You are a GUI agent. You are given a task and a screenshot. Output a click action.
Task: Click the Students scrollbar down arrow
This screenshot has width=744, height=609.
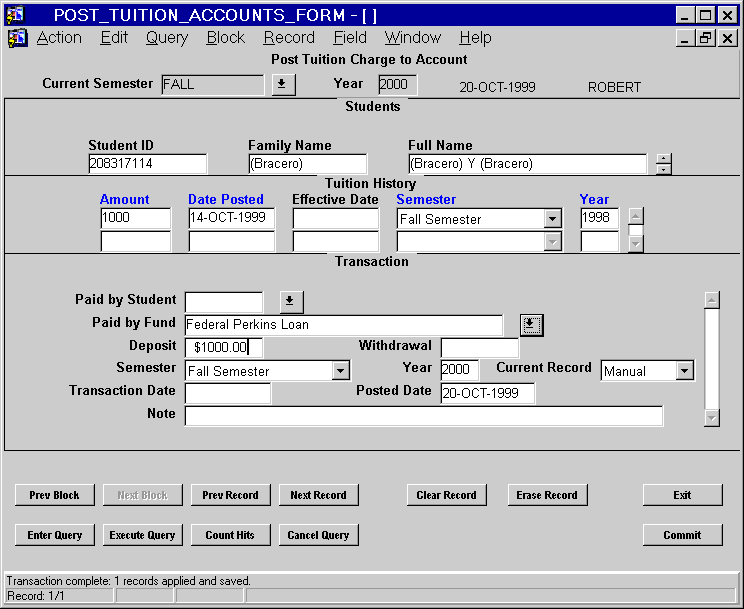click(664, 169)
